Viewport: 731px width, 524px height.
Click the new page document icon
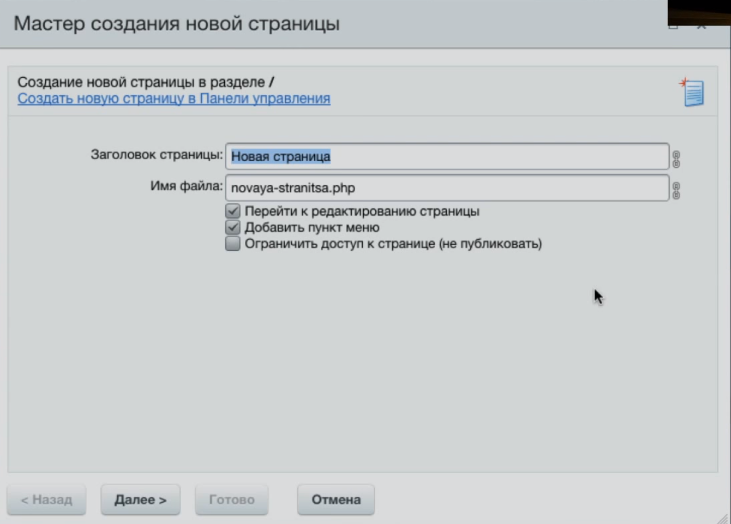point(692,92)
